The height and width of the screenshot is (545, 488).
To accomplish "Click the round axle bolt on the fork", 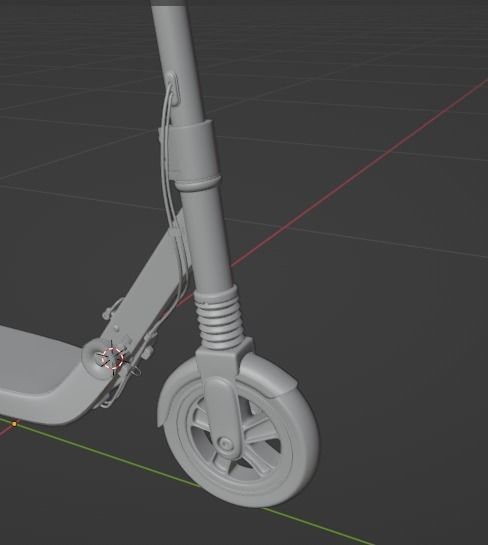I will point(226,444).
